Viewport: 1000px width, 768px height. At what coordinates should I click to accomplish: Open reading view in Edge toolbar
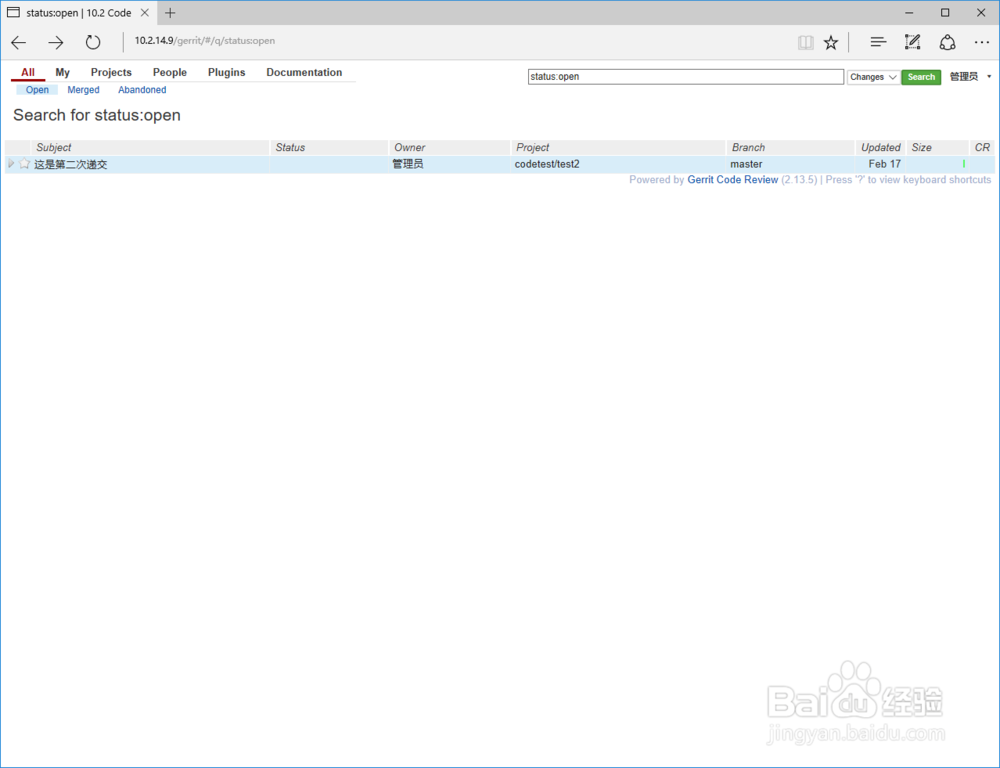[x=806, y=42]
